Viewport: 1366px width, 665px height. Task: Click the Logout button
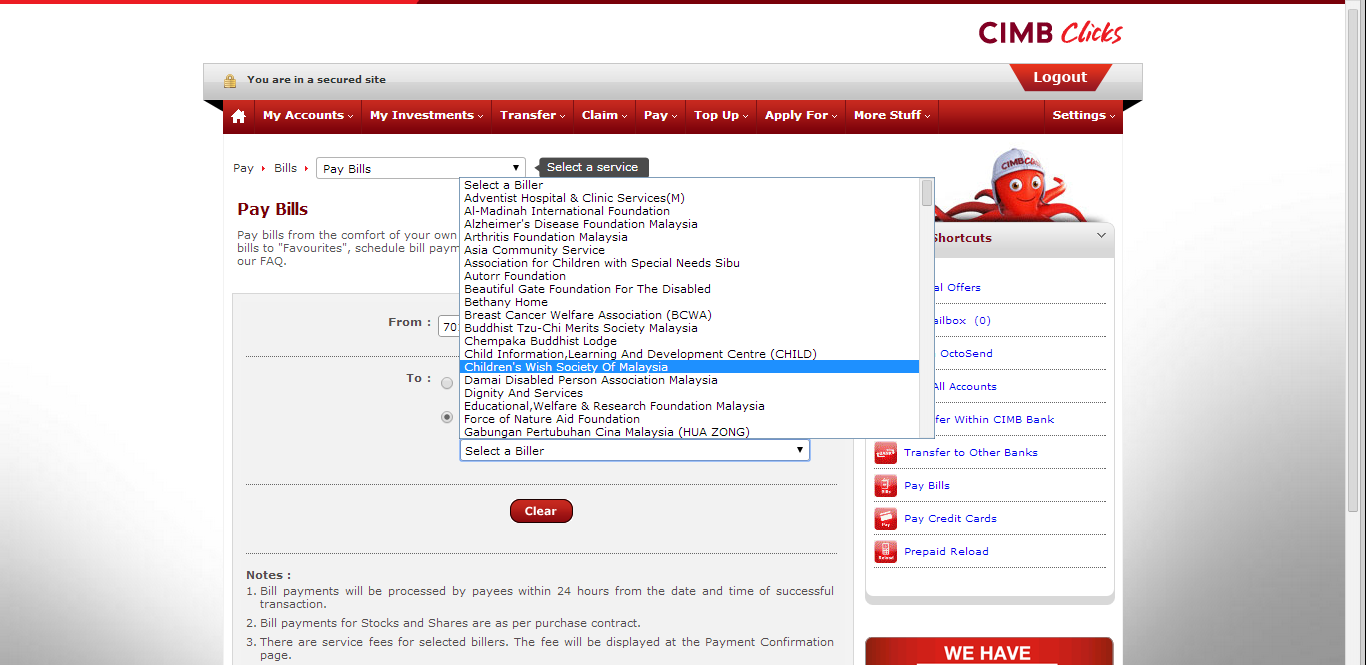coord(1060,78)
